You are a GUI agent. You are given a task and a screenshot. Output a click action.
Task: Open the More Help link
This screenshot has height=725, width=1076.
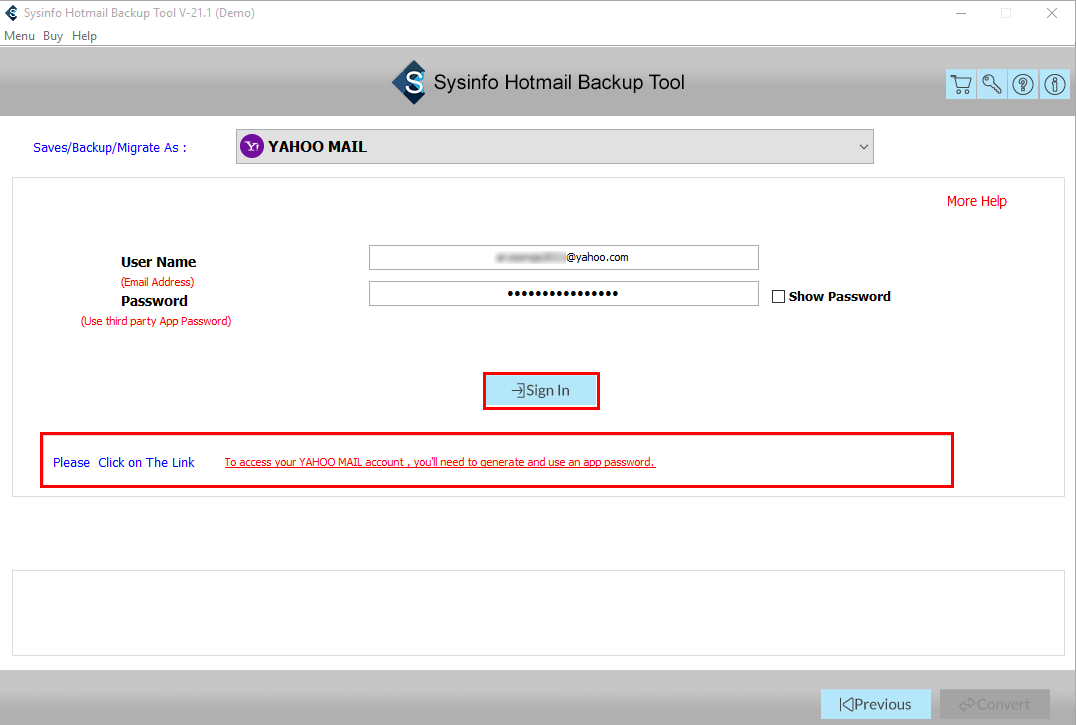click(x=976, y=201)
